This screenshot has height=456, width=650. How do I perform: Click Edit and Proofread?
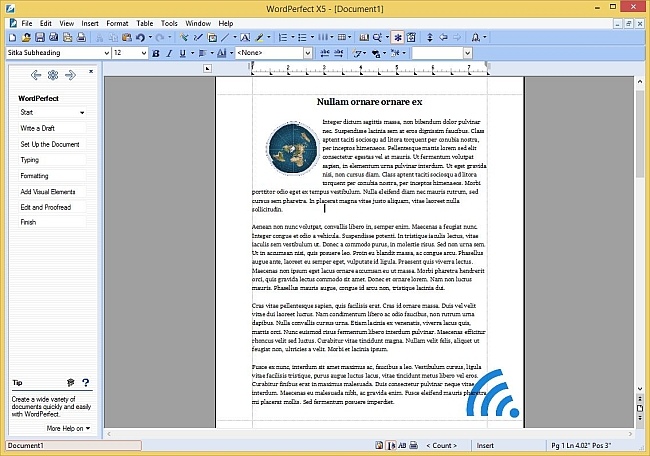click(52, 207)
